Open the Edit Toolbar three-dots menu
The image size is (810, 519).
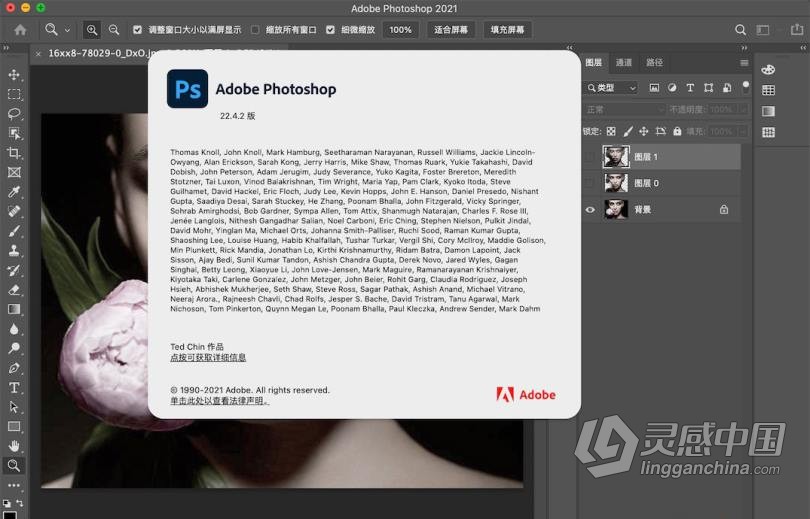[x=14, y=485]
